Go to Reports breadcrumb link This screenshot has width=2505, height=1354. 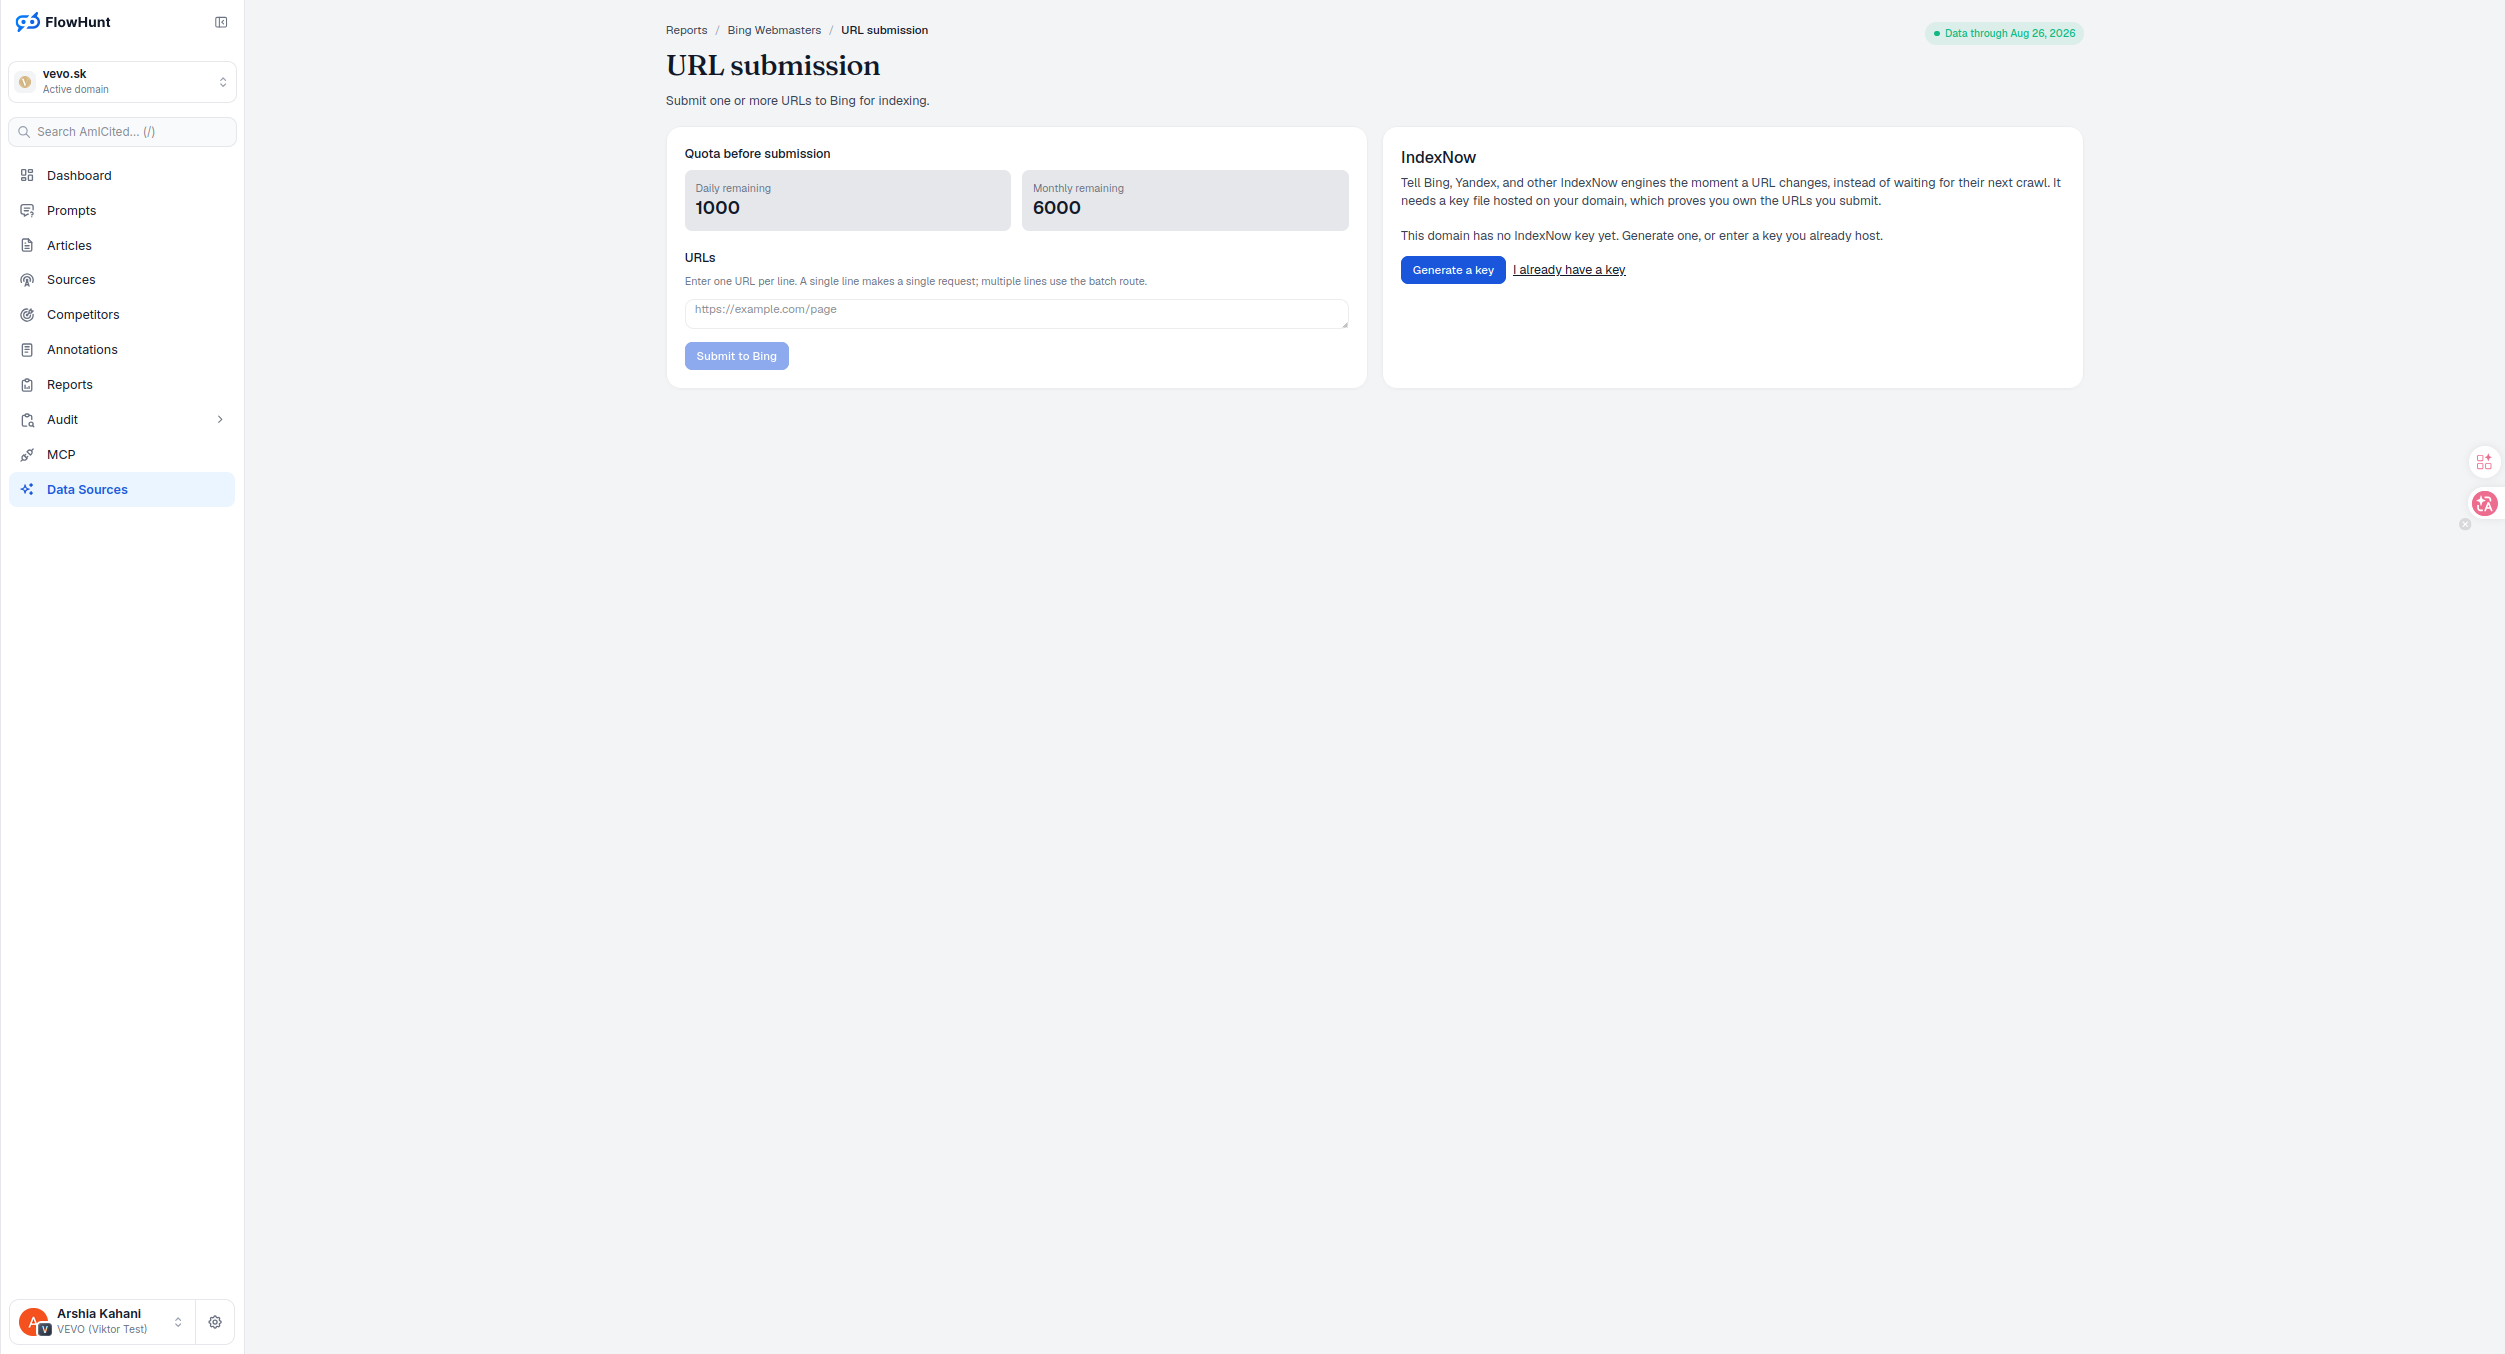(x=686, y=30)
